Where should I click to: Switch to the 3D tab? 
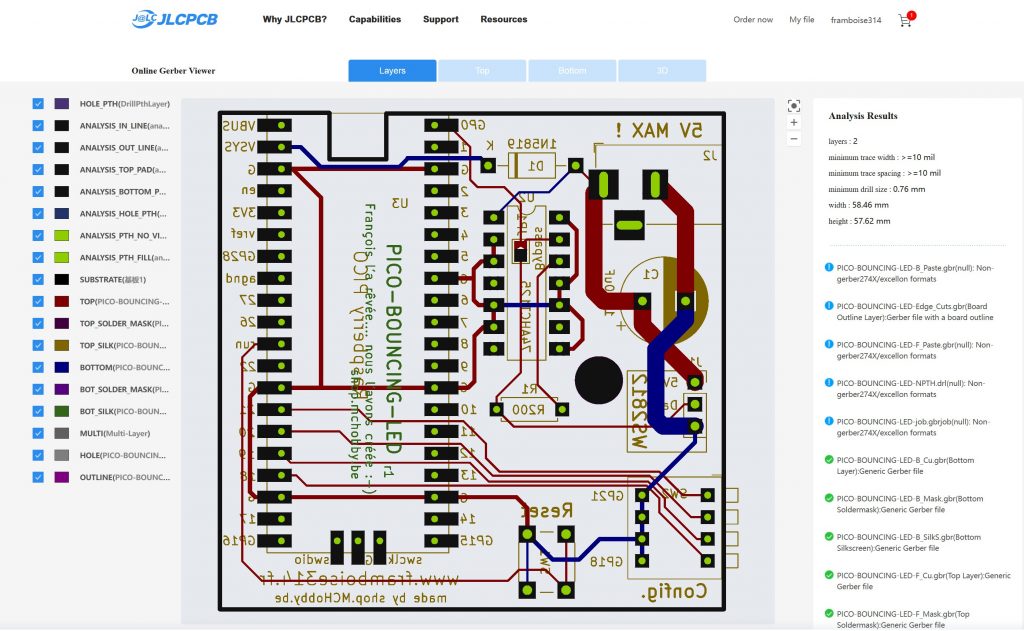pos(662,70)
